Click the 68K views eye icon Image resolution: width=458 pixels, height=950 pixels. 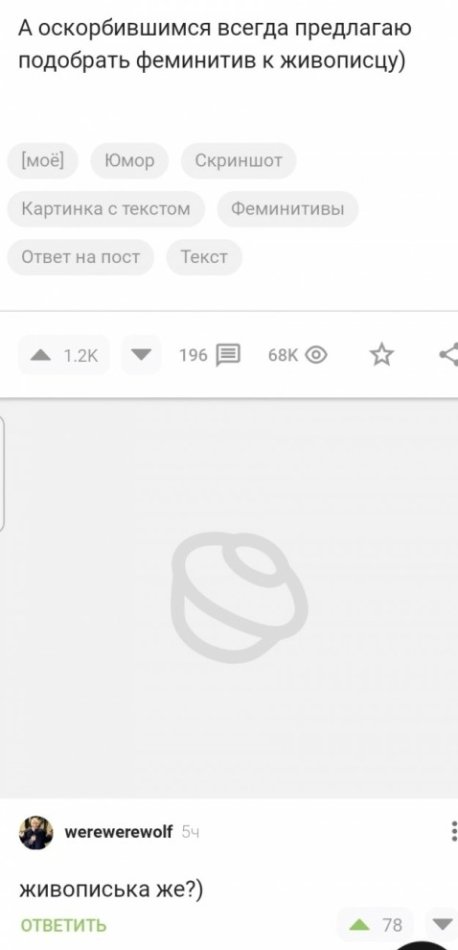pos(316,354)
